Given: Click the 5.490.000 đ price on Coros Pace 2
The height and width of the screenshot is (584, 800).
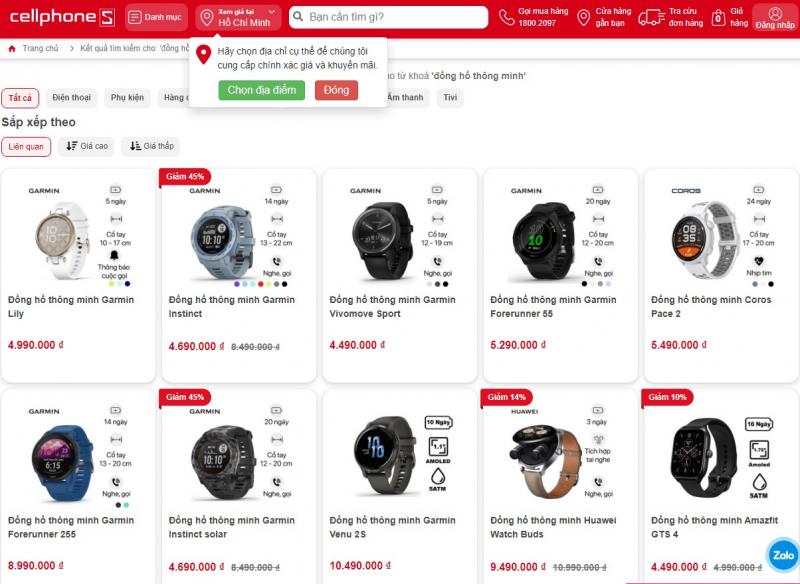Looking at the screenshot, I should coord(679,345).
